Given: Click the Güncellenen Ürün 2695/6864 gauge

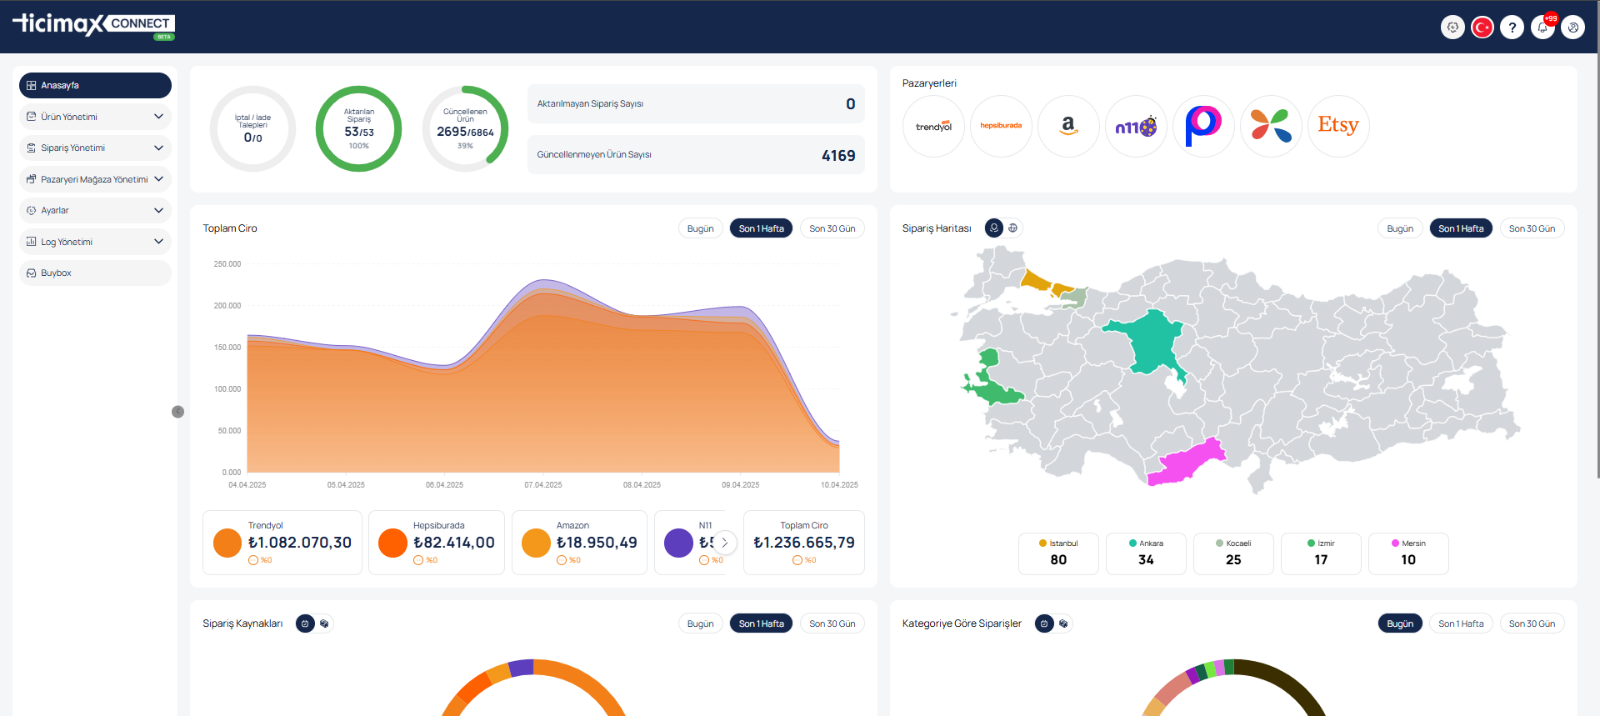Looking at the screenshot, I should (465, 129).
